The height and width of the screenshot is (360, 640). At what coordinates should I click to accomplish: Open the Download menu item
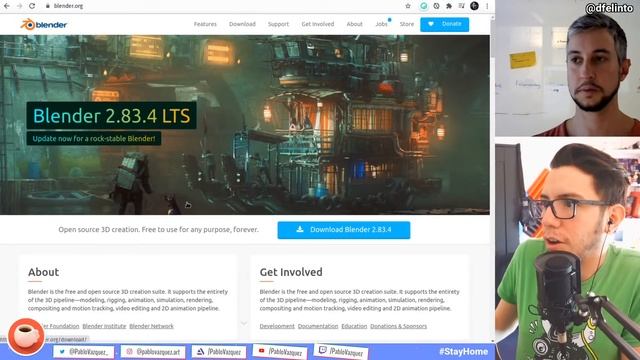pyautogui.click(x=242, y=24)
